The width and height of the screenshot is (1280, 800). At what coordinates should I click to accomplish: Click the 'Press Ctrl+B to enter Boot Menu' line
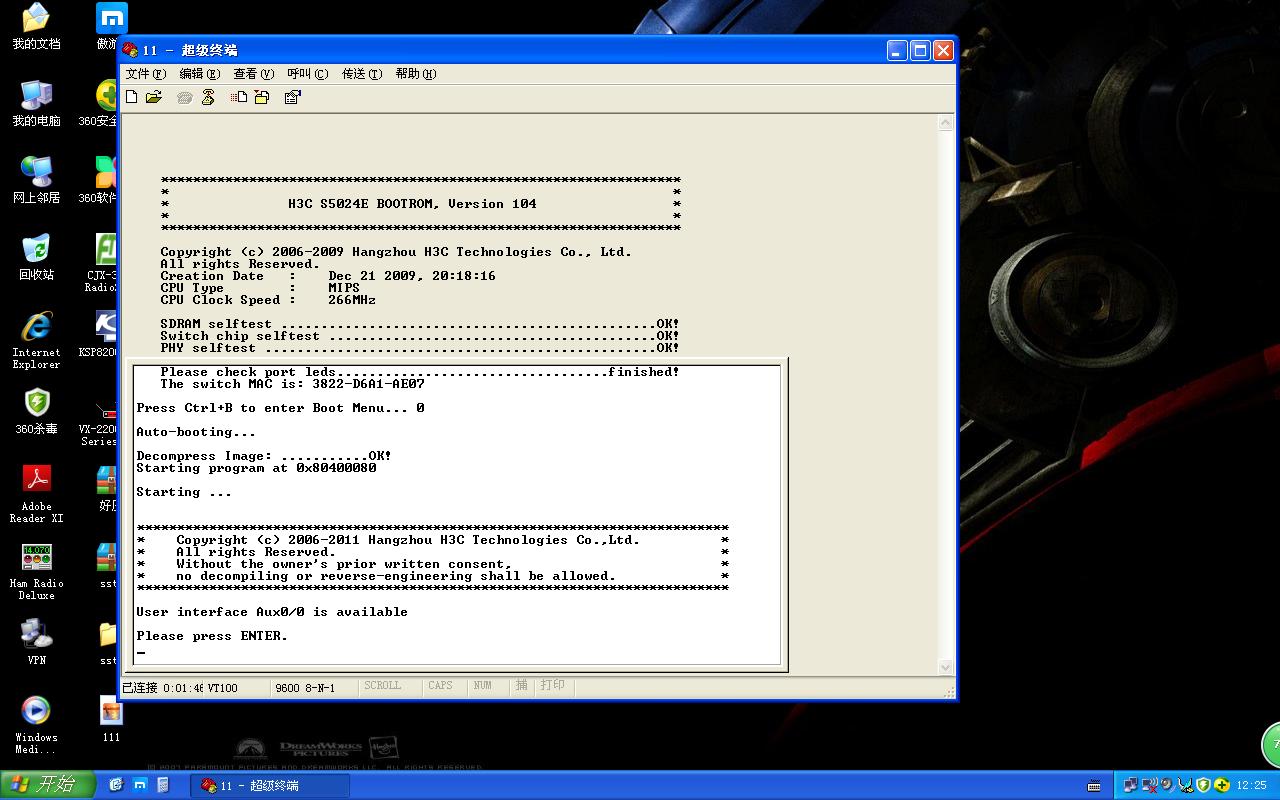pyautogui.click(x=280, y=408)
